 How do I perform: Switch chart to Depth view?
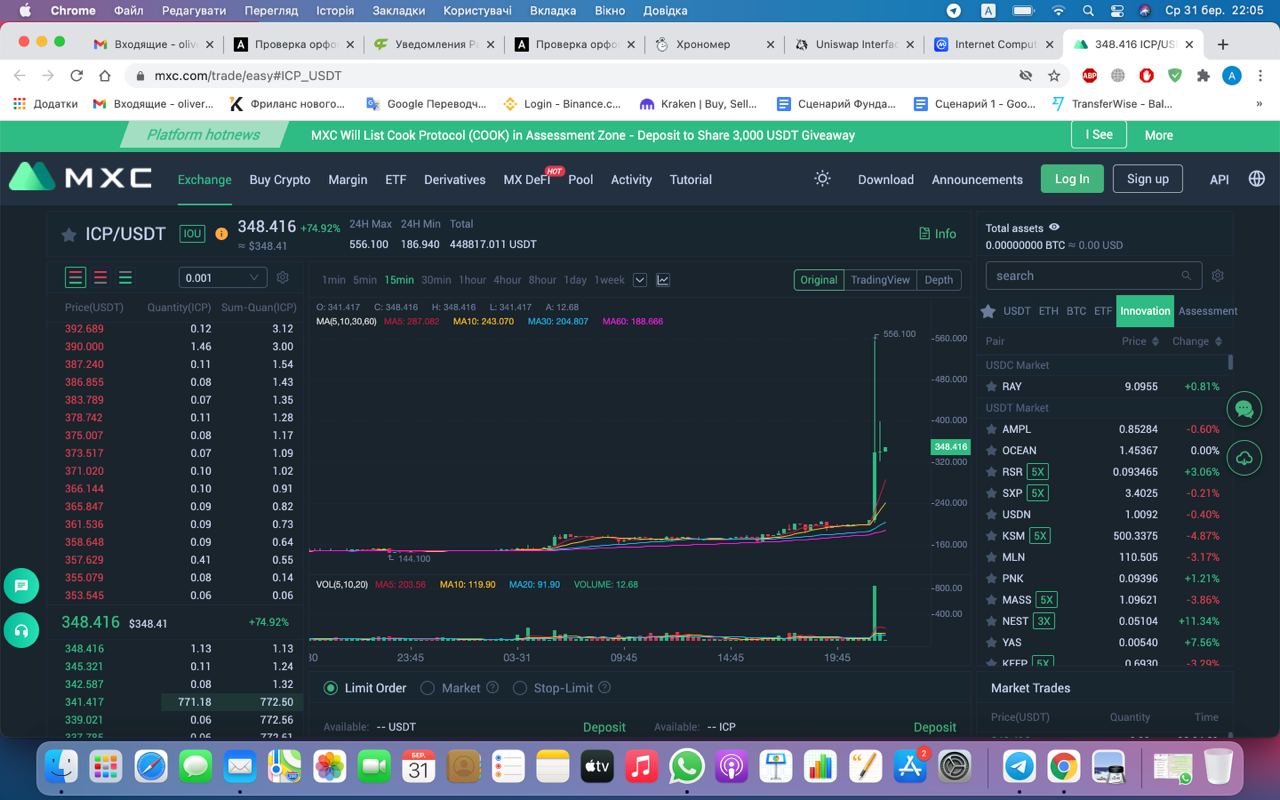point(939,280)
